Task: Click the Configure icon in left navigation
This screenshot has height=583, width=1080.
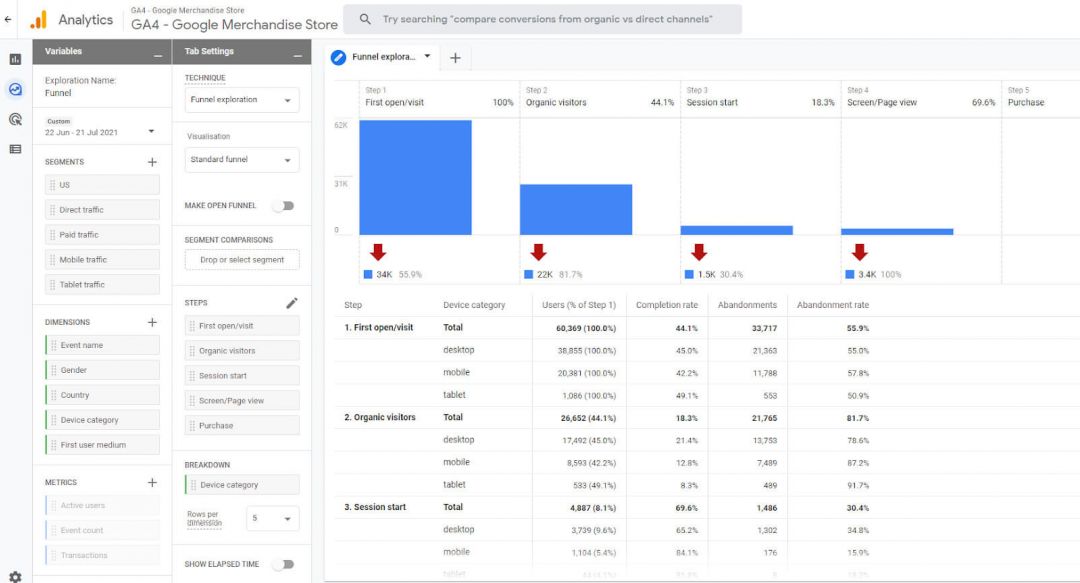Action: (13, 148)
